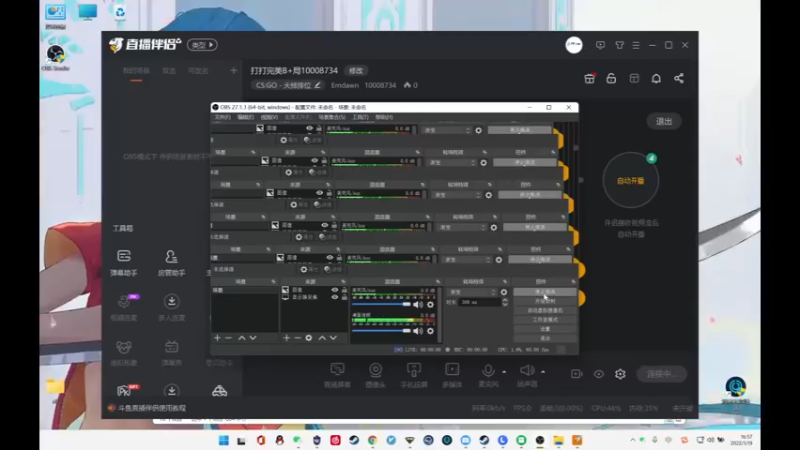
Task: Open OBS 帮助 menu
Action: (384, 117)
